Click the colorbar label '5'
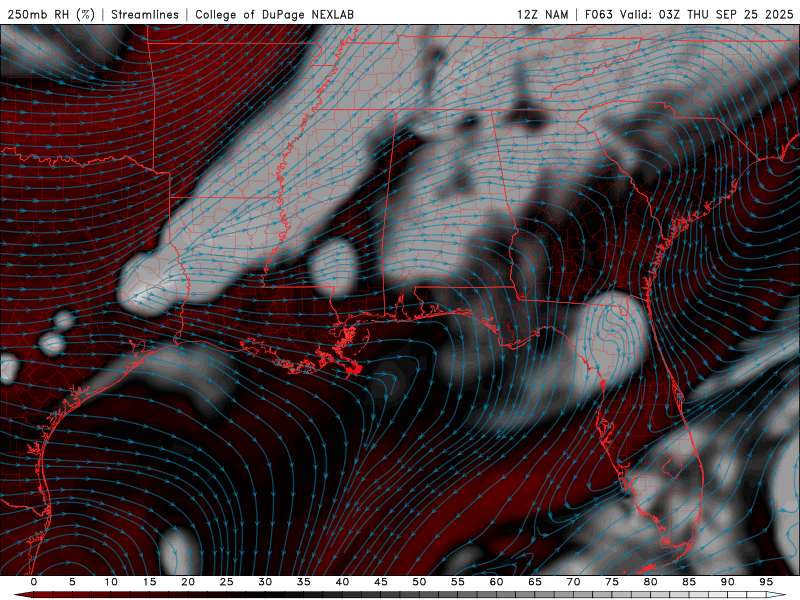Viewport: 800px width, 600px height. pos(72,582)
